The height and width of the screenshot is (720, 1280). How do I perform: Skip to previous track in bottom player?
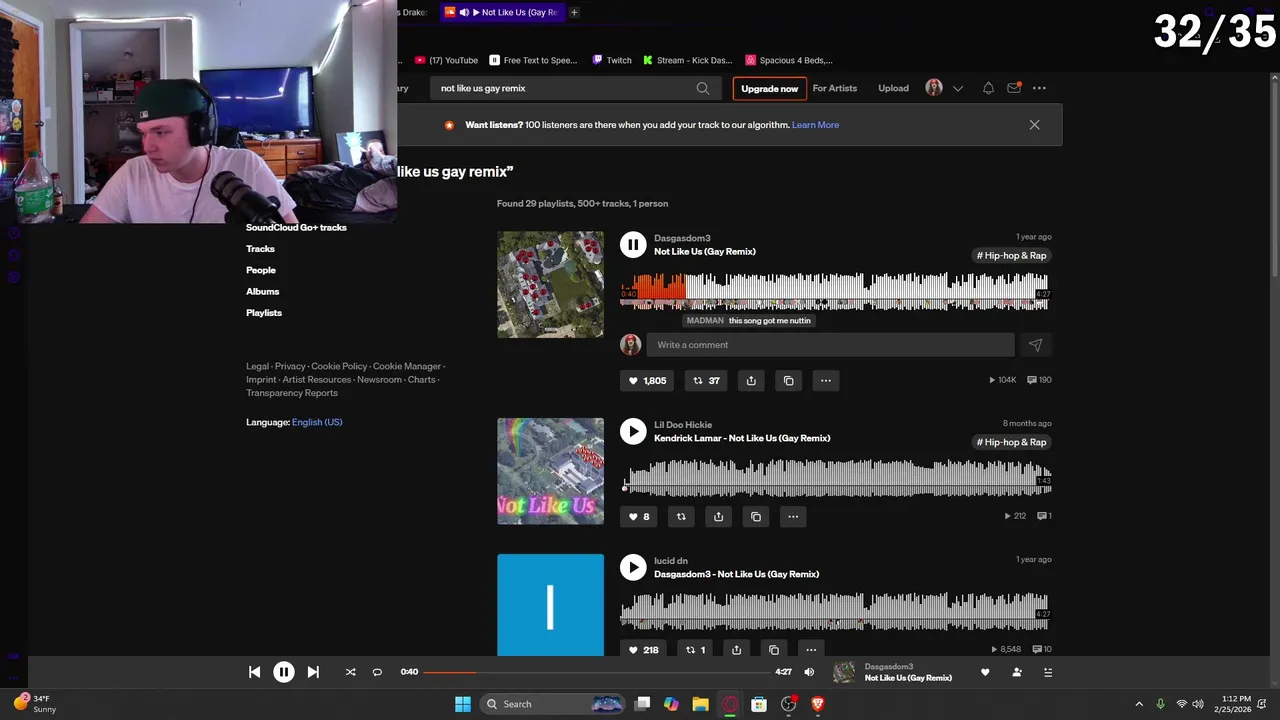[x=254, y=672]
